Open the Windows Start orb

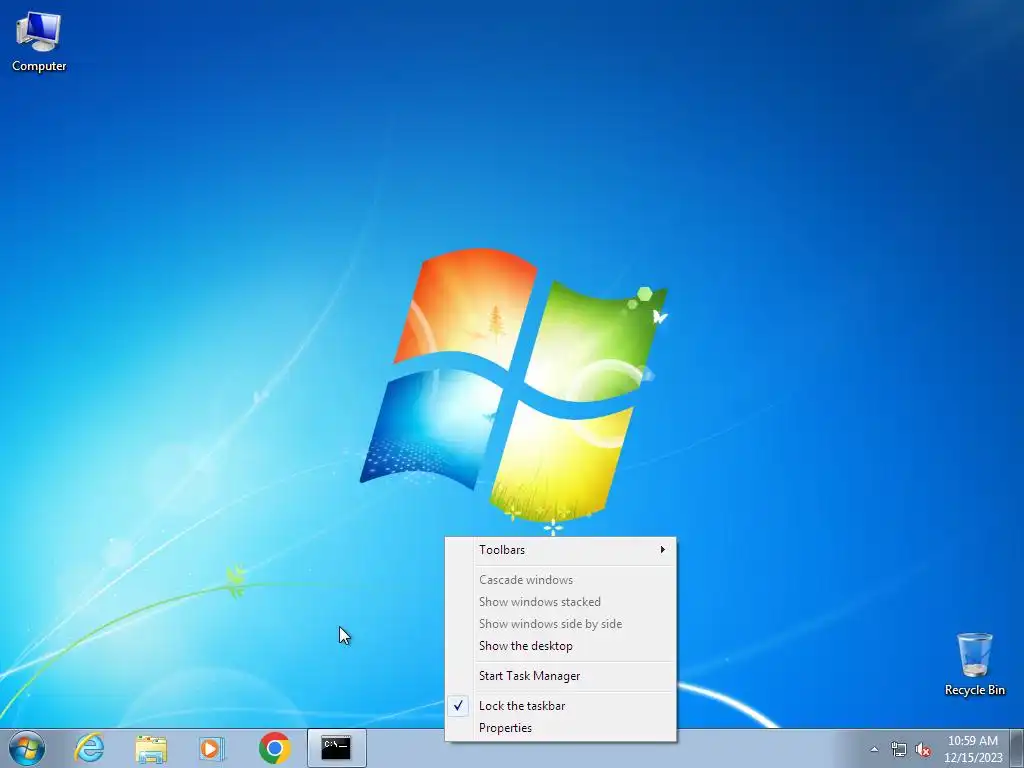coord(27,748)
